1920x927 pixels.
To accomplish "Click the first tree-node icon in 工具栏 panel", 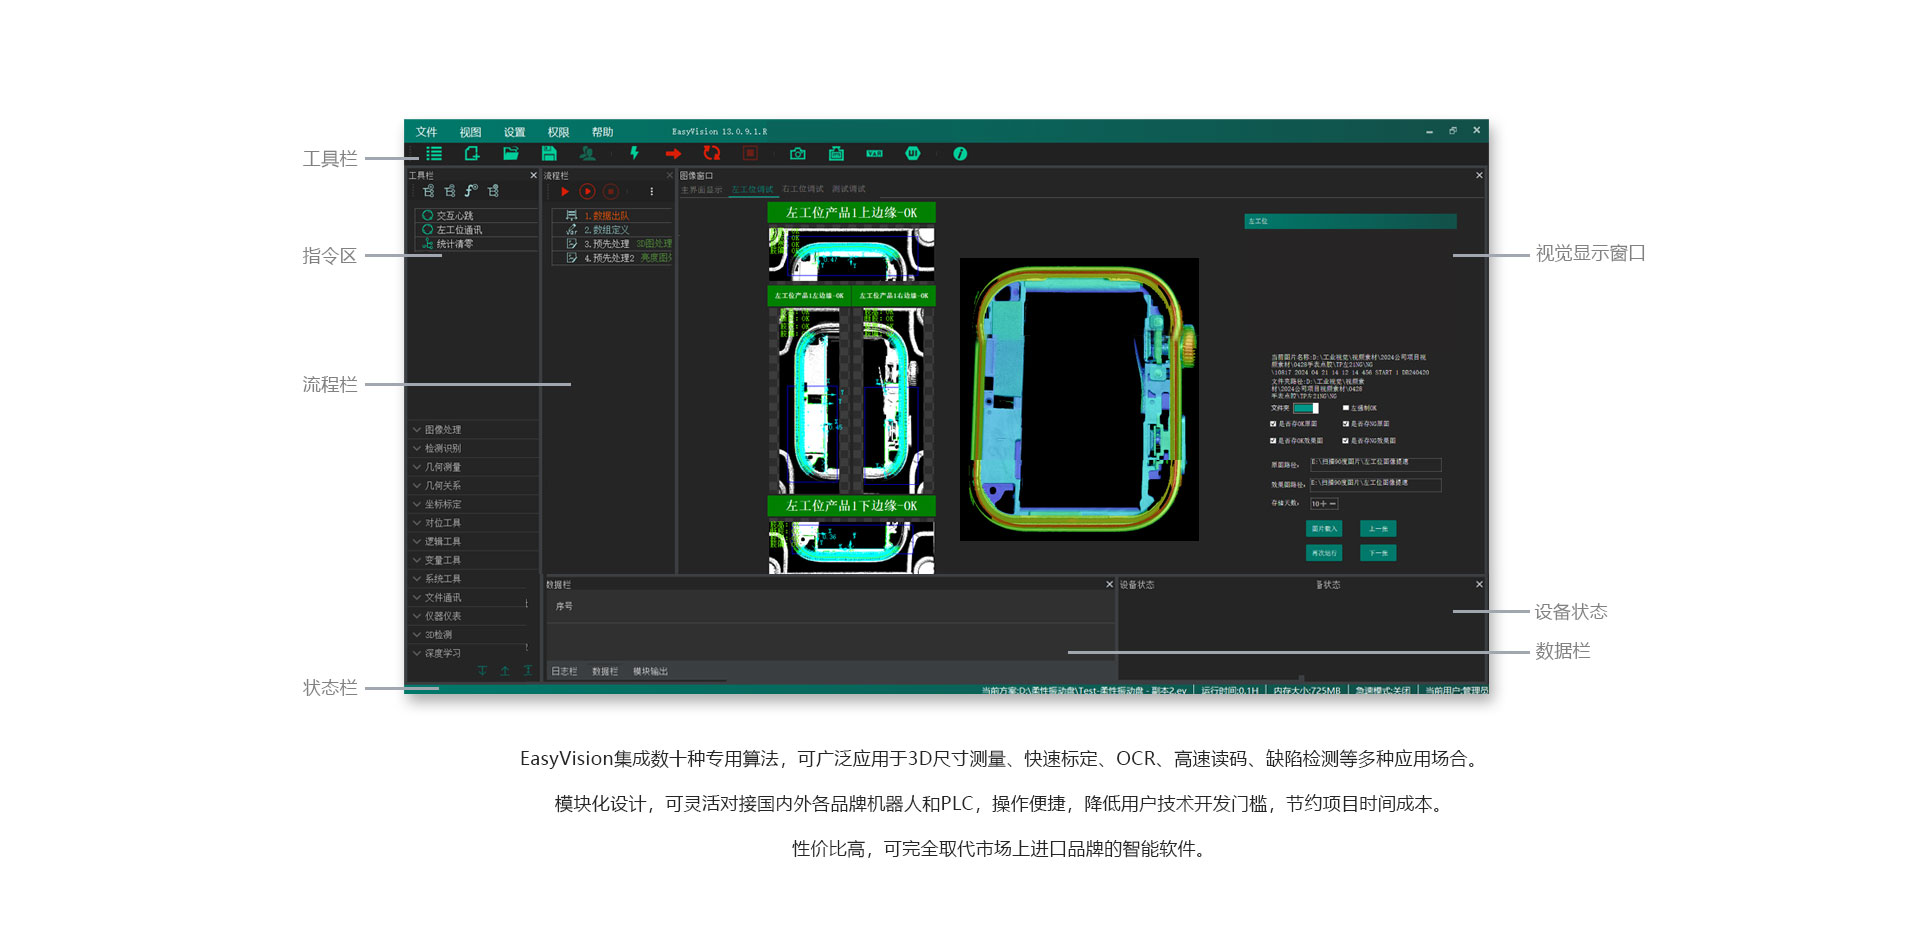I will [x=428, y=191].
